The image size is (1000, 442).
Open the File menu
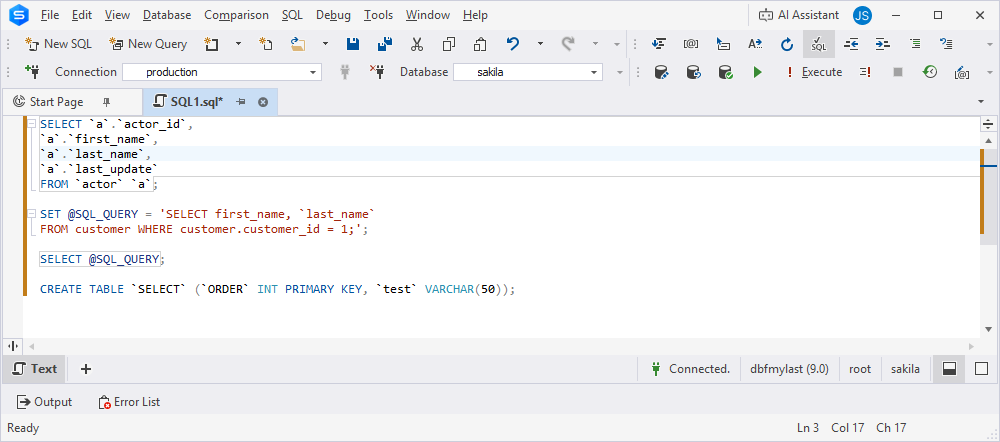(50, 15)
